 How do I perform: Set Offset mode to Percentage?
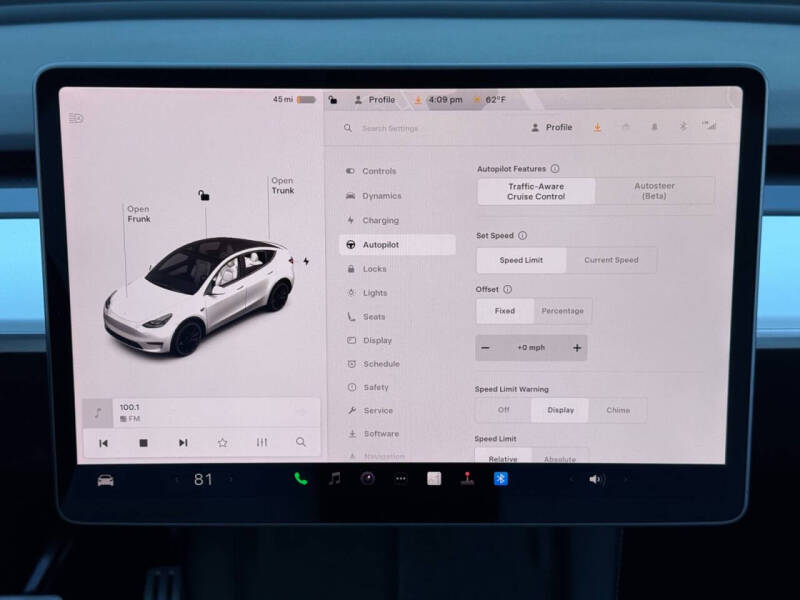[x=562, y=311]
